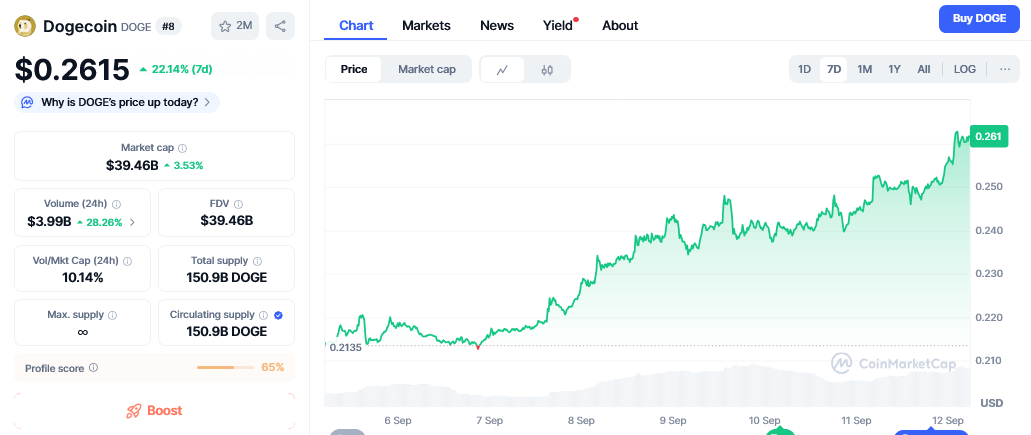Open Total supply info icon
1031x435 pixels.
coord(258,261)
